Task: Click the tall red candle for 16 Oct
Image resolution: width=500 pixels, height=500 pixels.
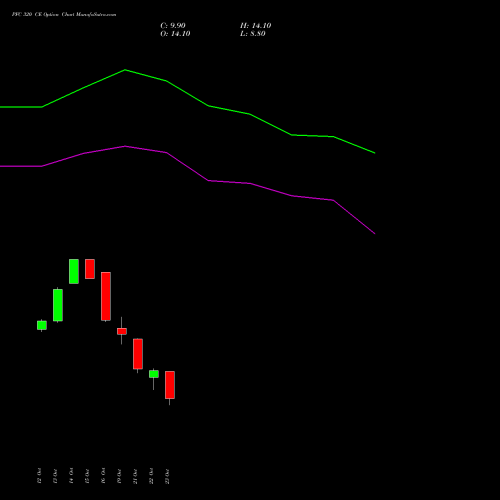Action: 106,296
